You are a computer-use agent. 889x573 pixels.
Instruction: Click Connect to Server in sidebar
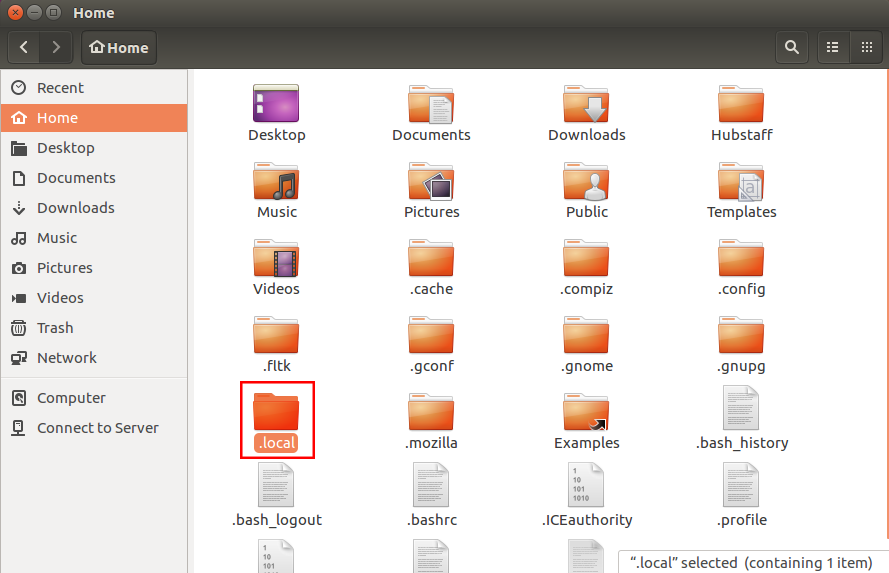[x=94, y=428]
